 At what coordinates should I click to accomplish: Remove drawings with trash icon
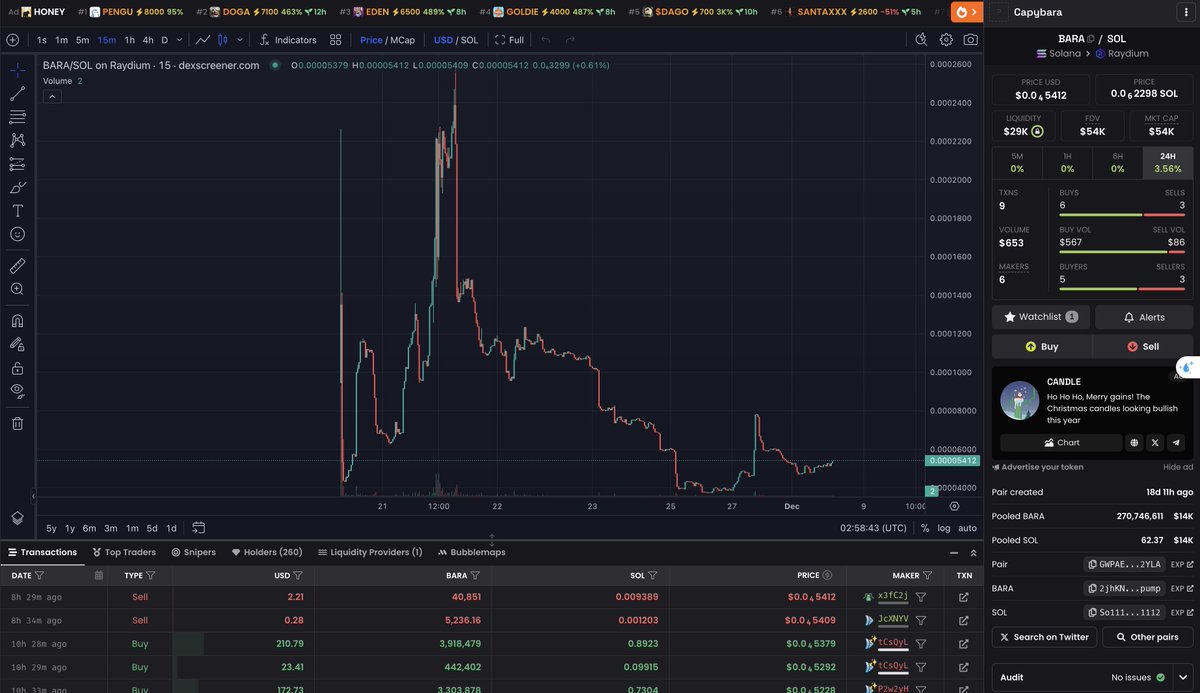point(17,423)
